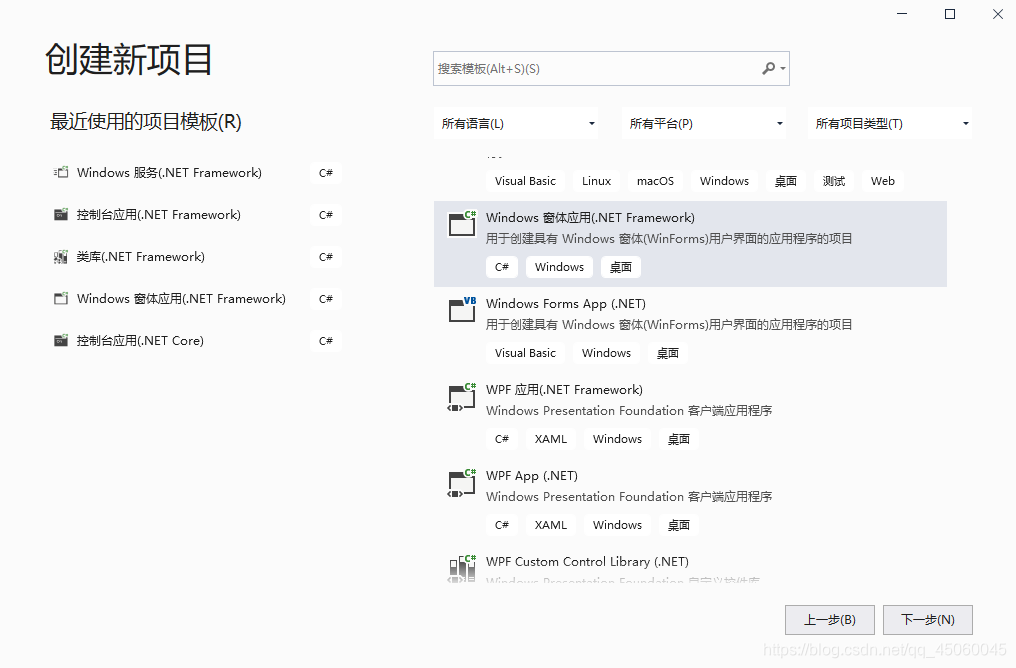
Task: Click the 下一步(N) next button
Action: (x=928, y=620)
